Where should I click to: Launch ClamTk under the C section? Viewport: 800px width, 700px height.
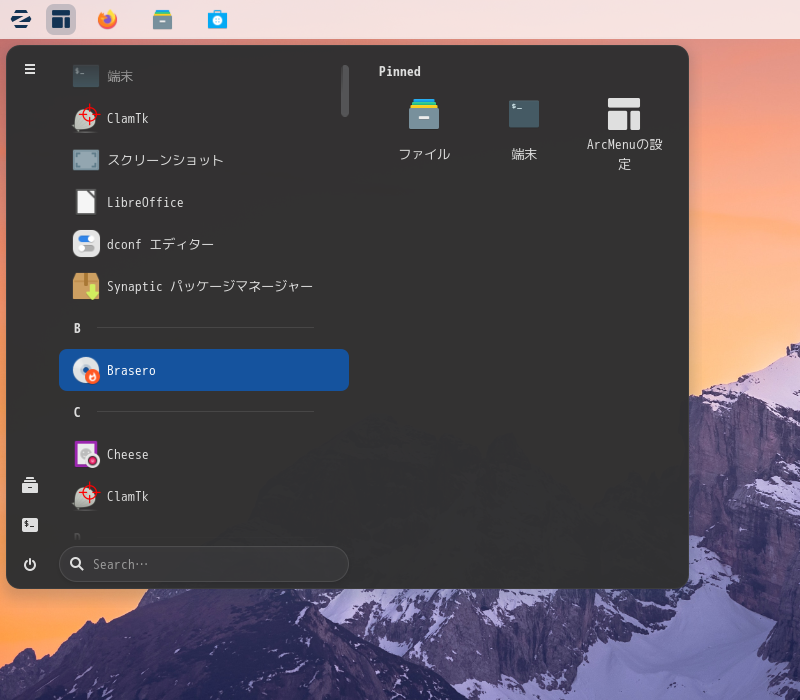[204, 496]
